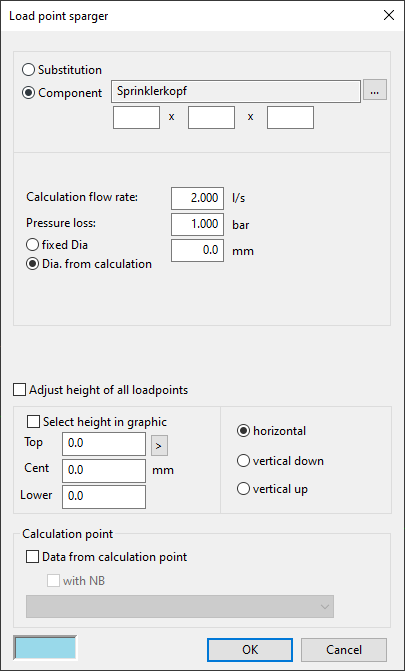
Task: Click the diameter mm input field
Action: 197,250
